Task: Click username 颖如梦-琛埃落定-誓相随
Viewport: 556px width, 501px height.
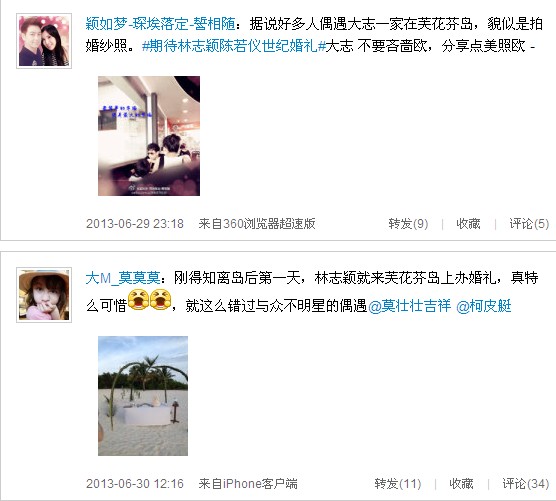Action: pos(160,24)
